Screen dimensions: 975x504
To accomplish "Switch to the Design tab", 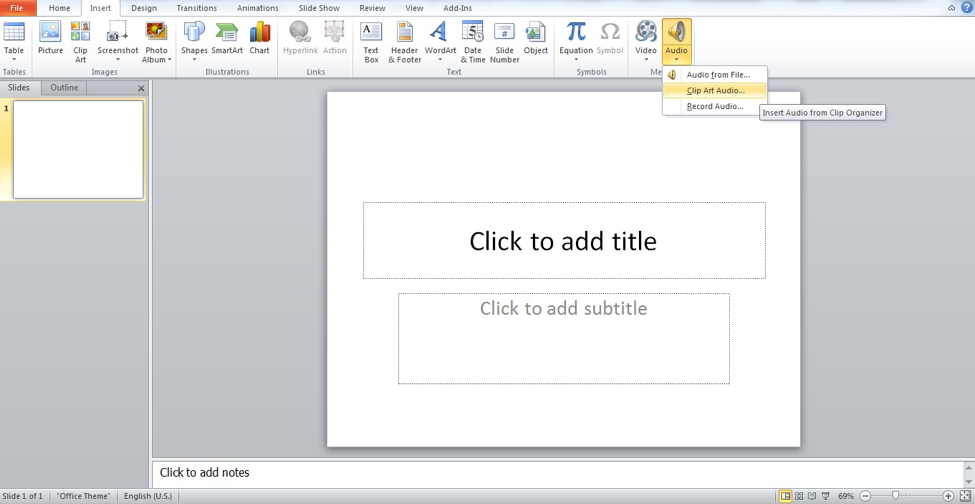I will 144,8.
